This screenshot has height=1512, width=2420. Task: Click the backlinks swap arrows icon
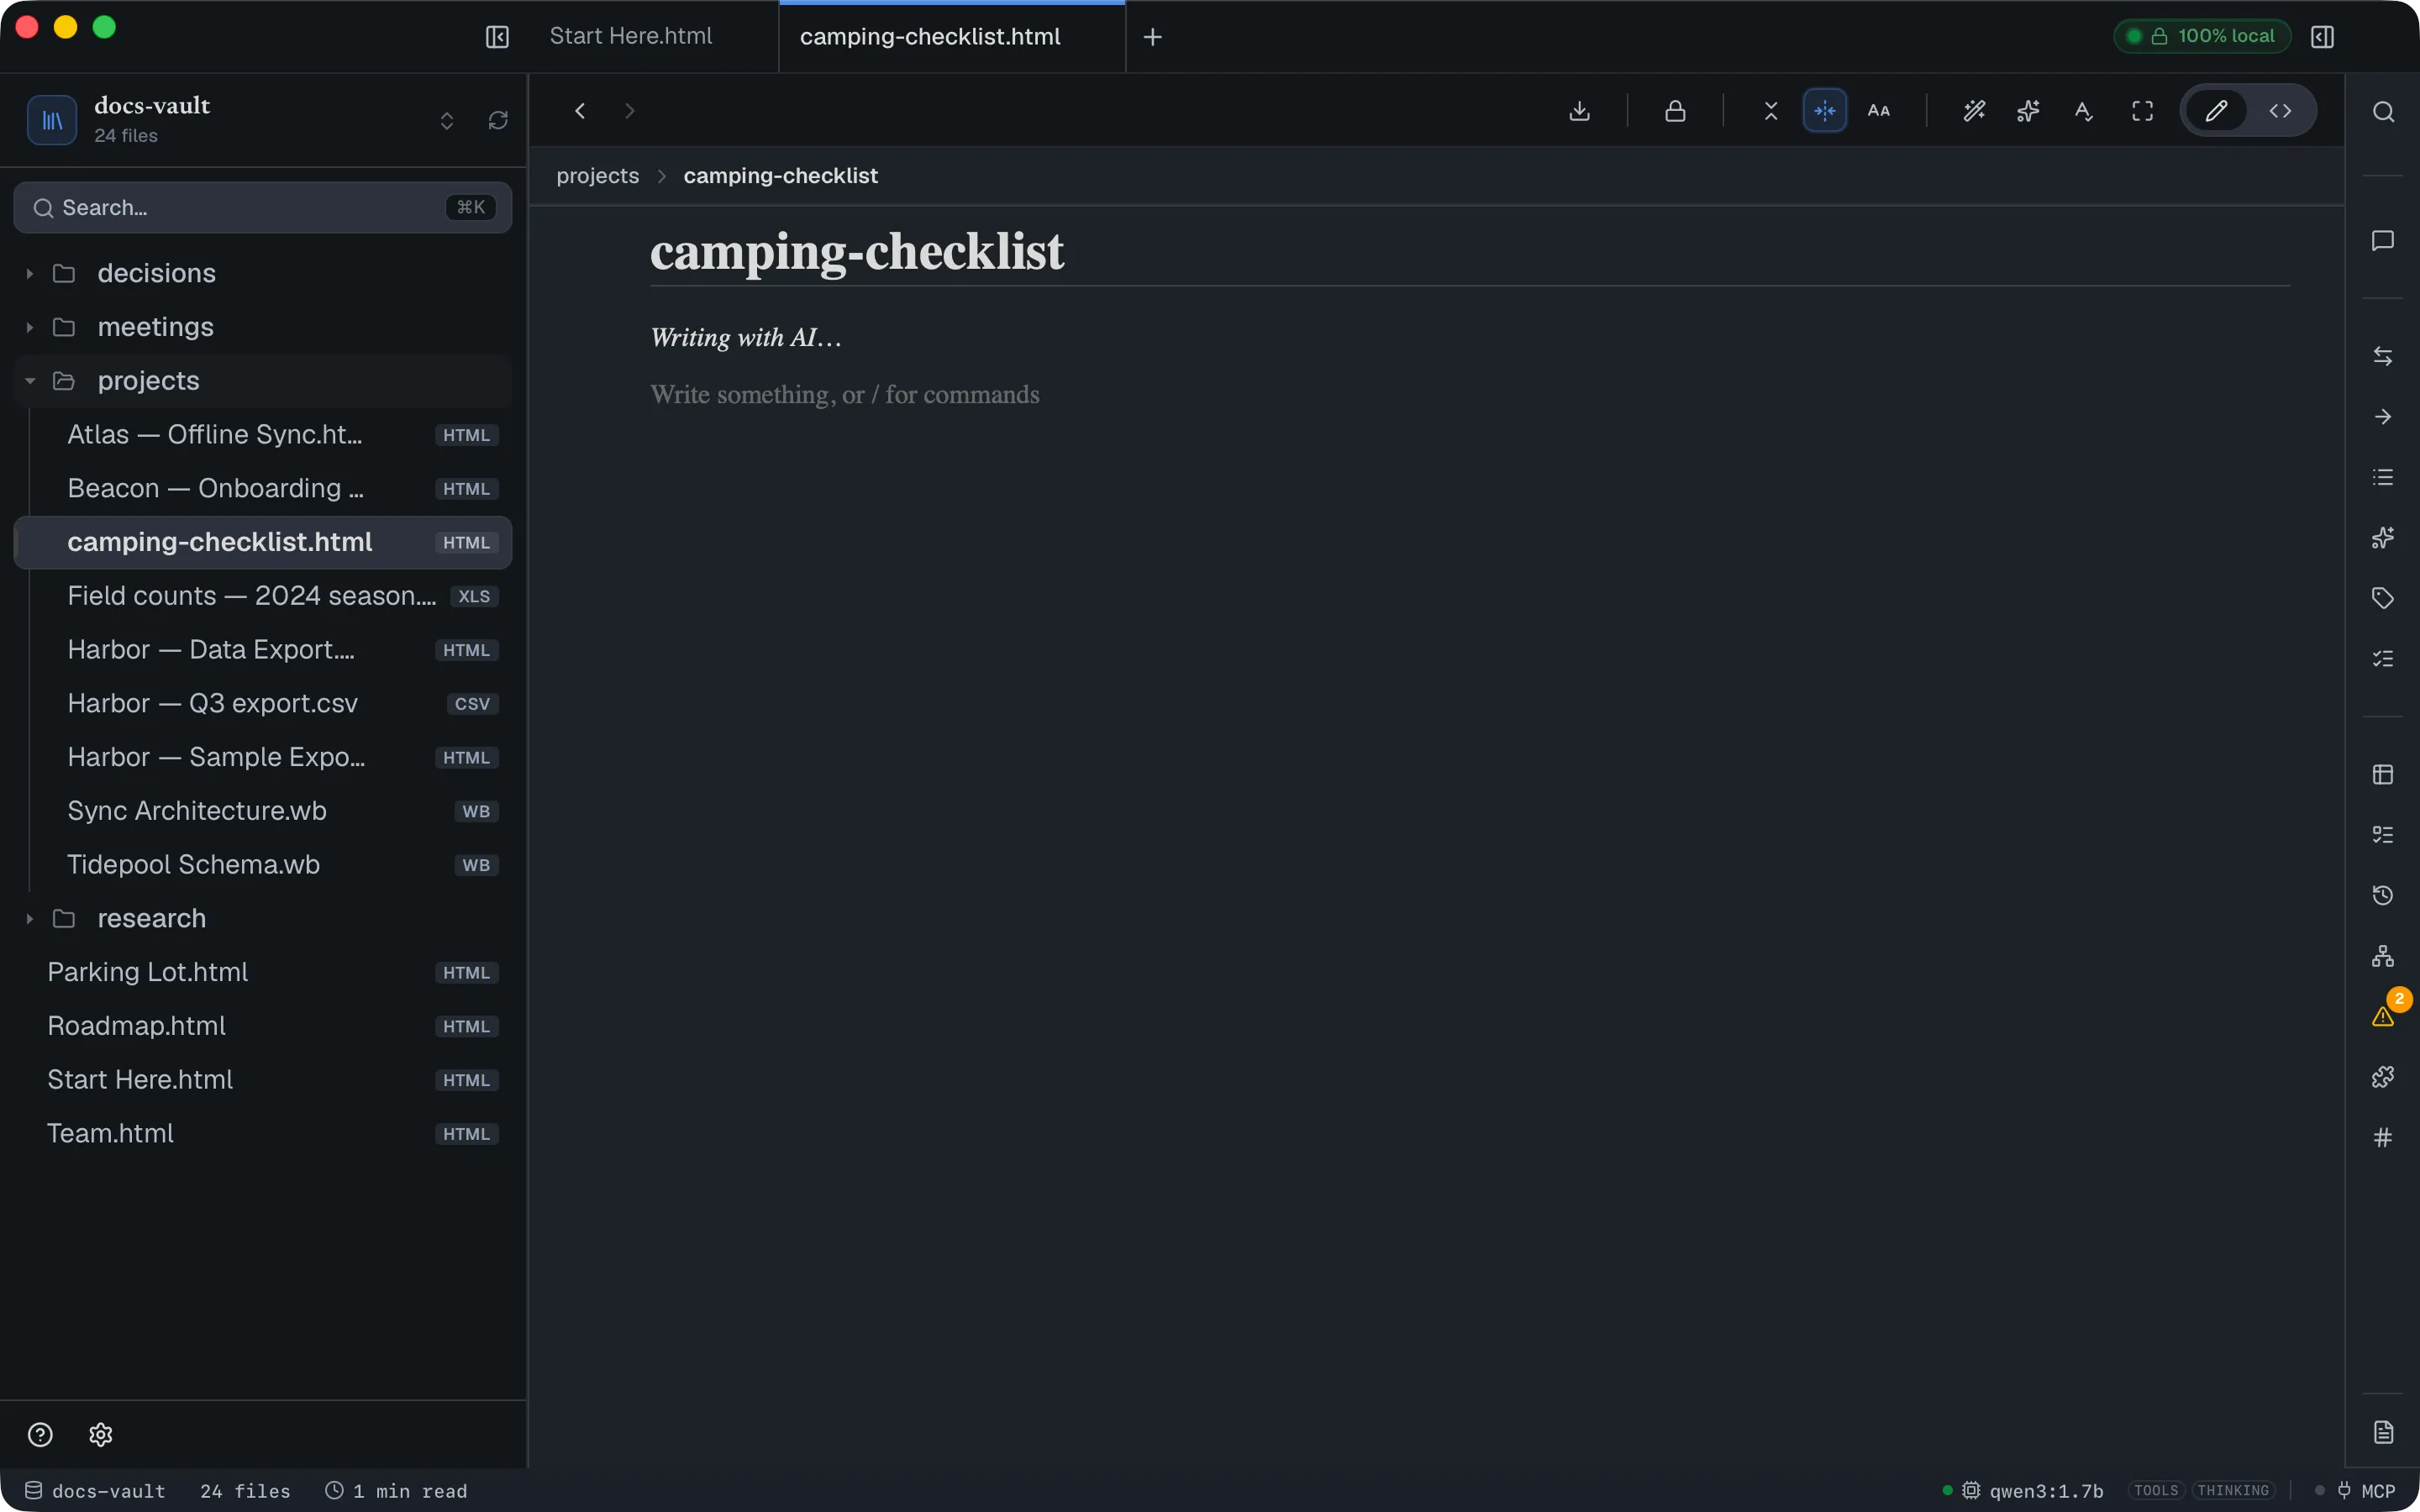click(2383, 357)
